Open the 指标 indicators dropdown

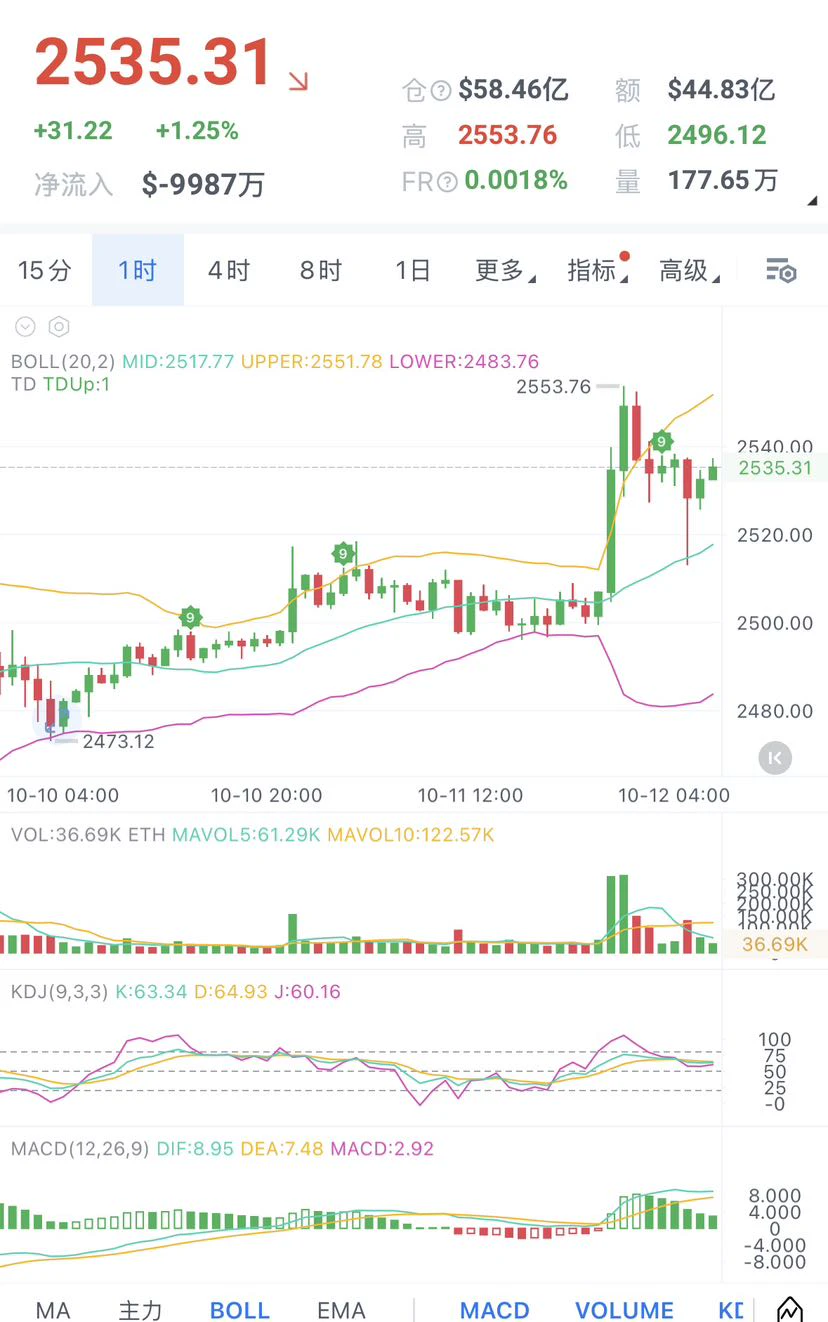(597, 270)
